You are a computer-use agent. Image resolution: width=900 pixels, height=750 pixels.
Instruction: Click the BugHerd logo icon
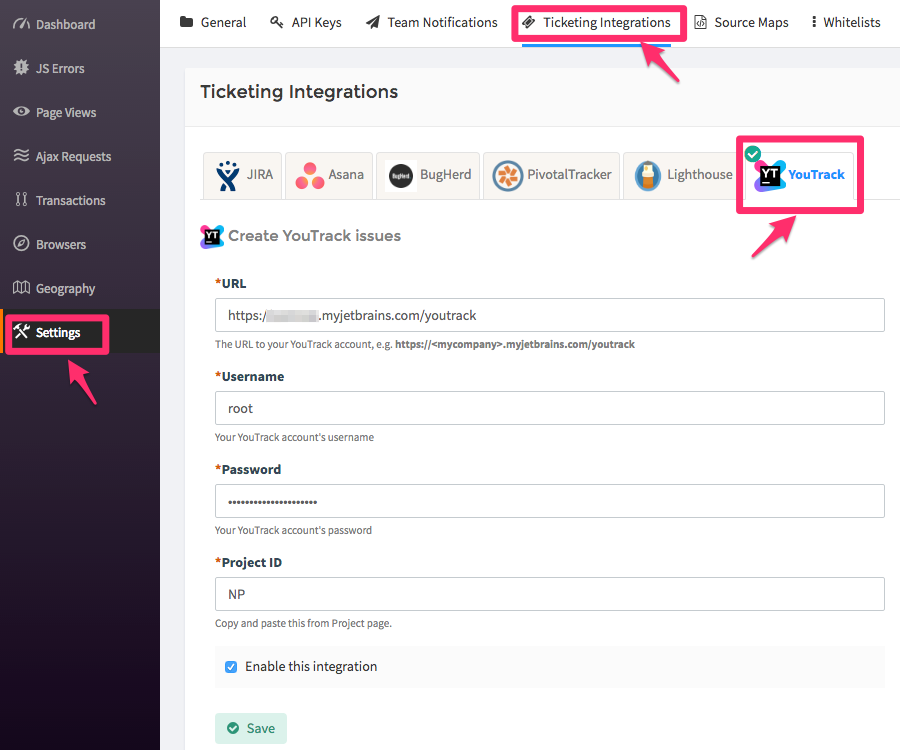[x=401, y=176]
